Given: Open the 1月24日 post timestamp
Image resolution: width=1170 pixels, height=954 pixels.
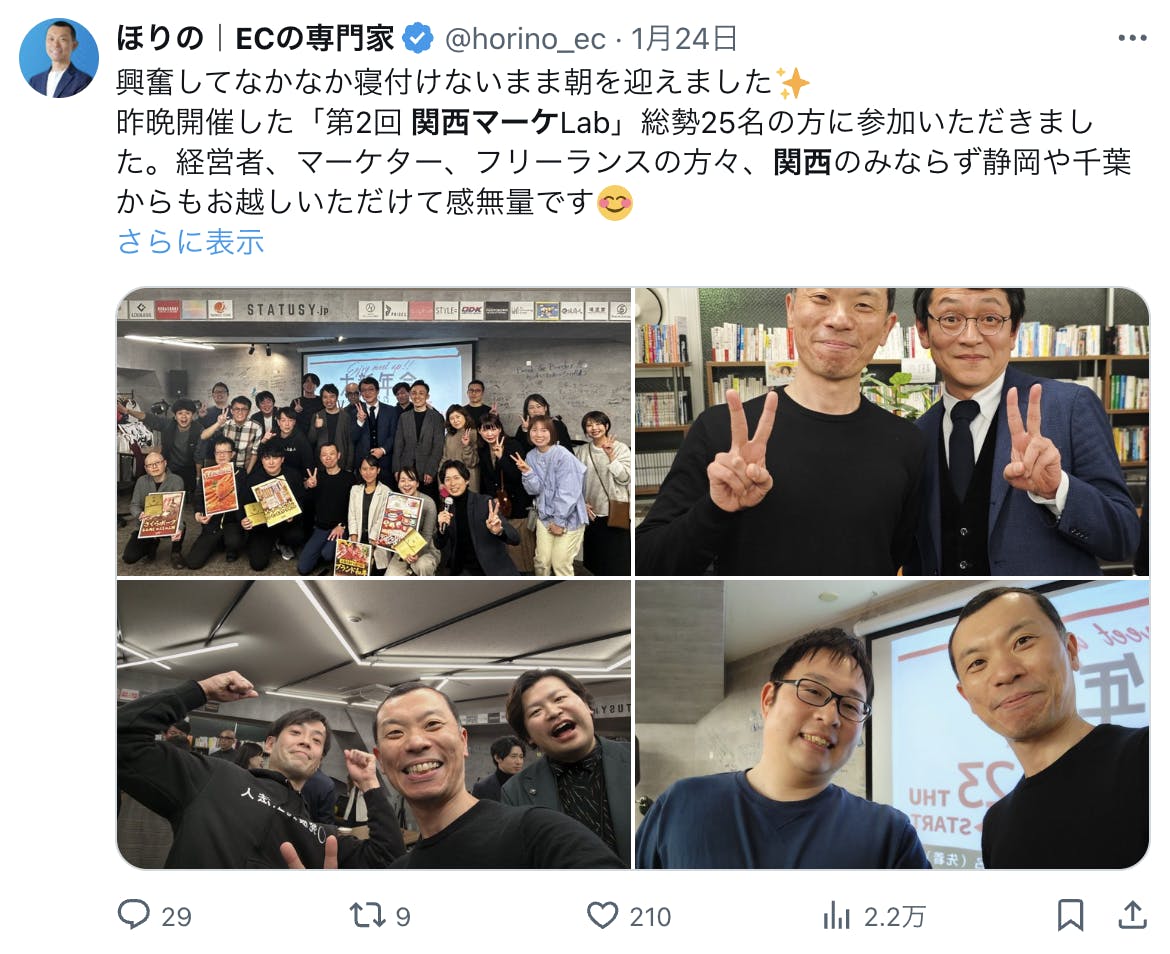Looking at the screenshot, I should tap(684, 39).
